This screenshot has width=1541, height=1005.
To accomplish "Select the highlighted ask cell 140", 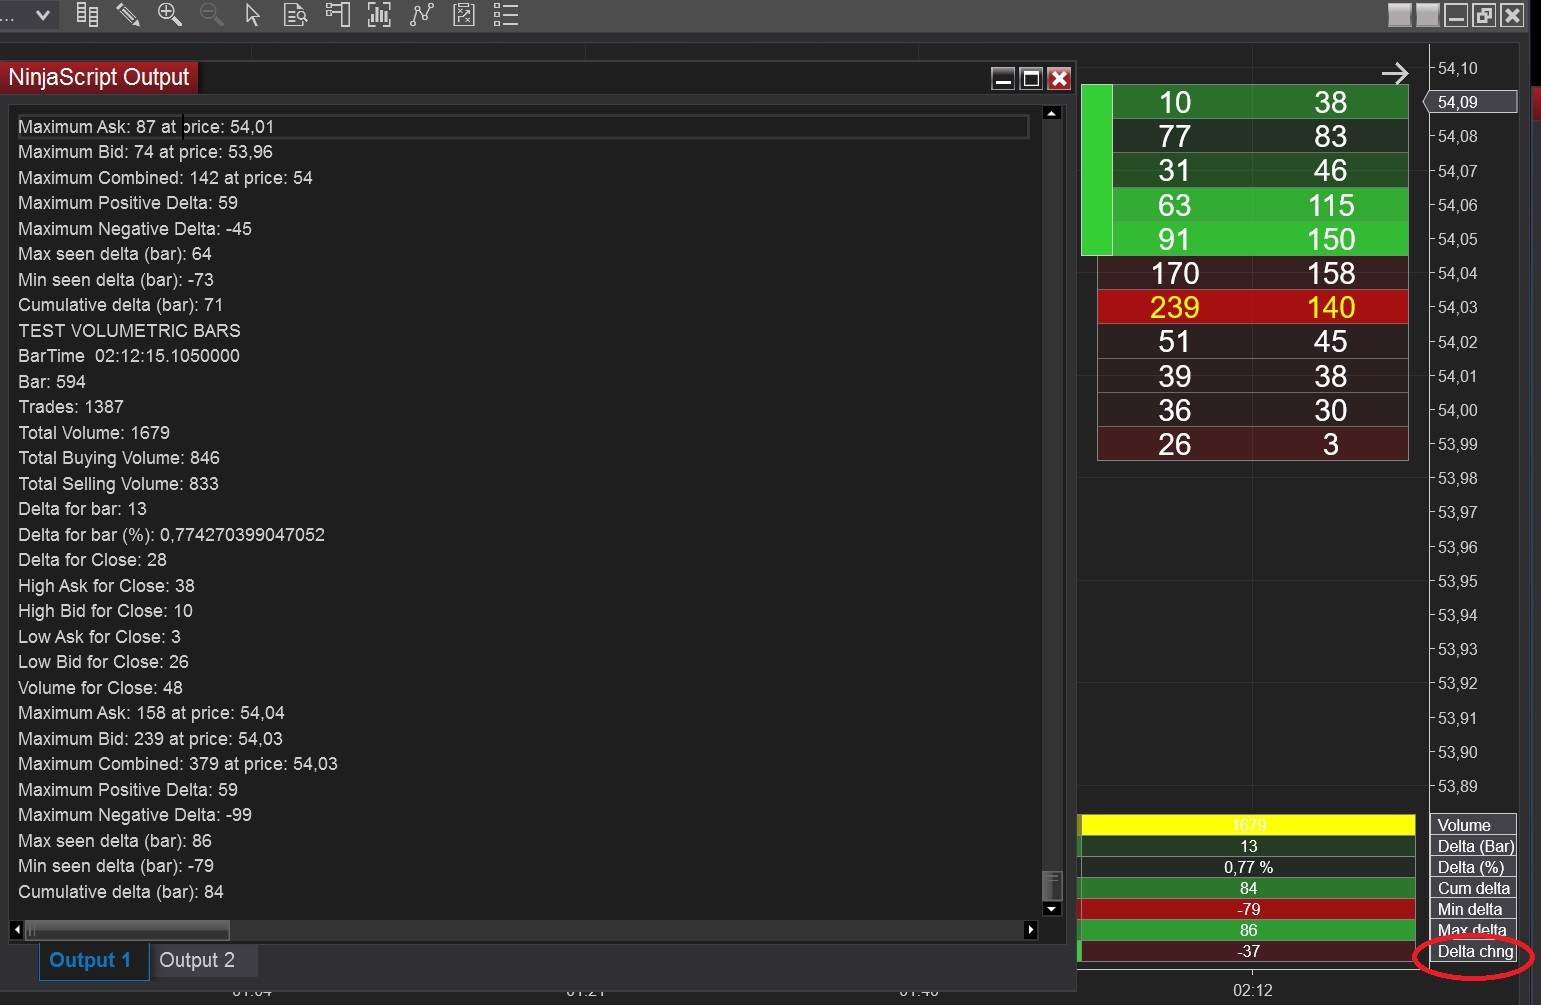I will [1331, 308].
